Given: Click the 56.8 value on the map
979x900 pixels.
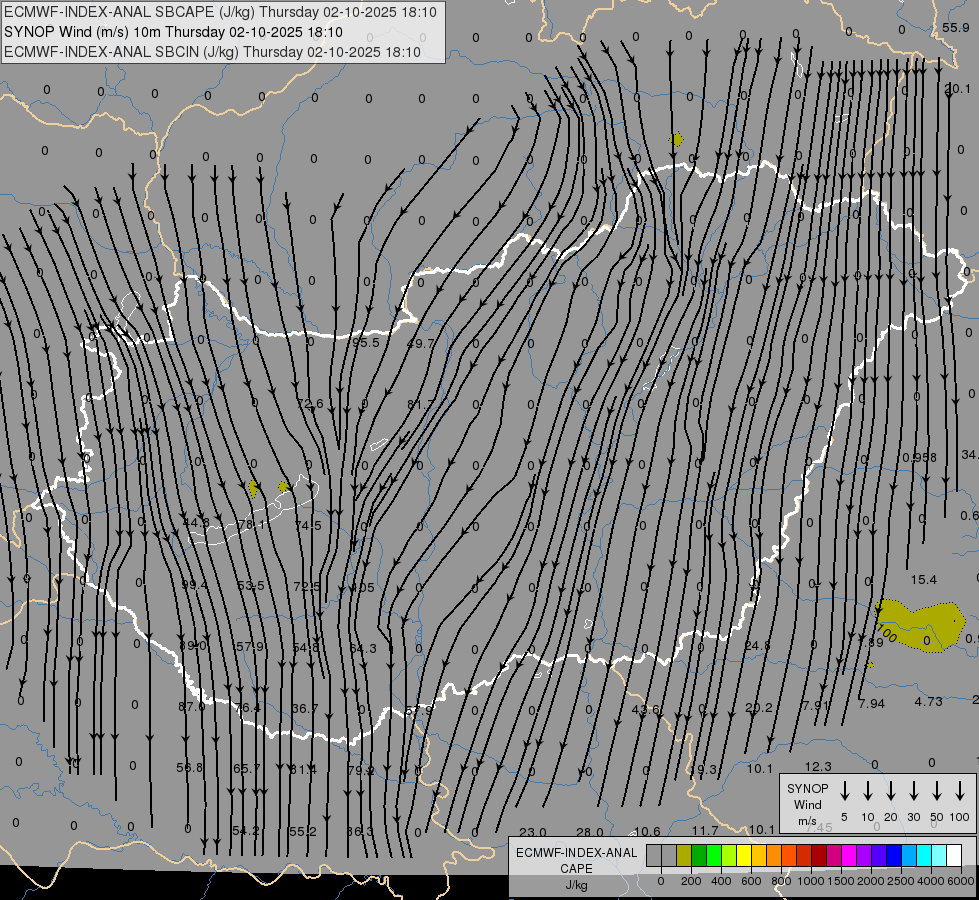Looking at the screenshot, I should pos(190,767).
